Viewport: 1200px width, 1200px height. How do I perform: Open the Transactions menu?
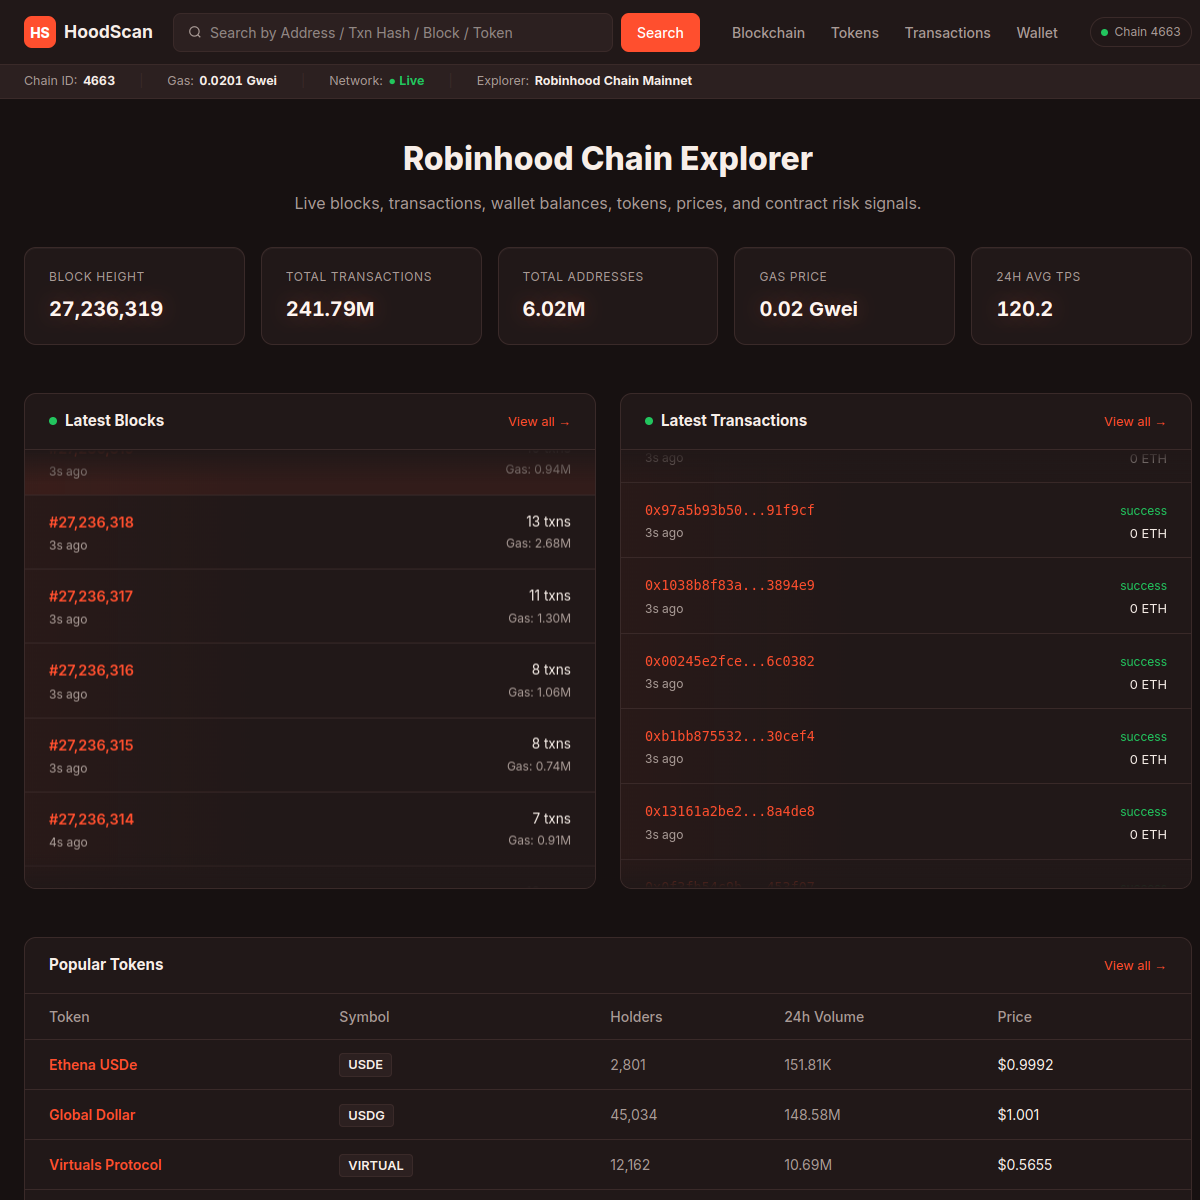tap(948, 33)
